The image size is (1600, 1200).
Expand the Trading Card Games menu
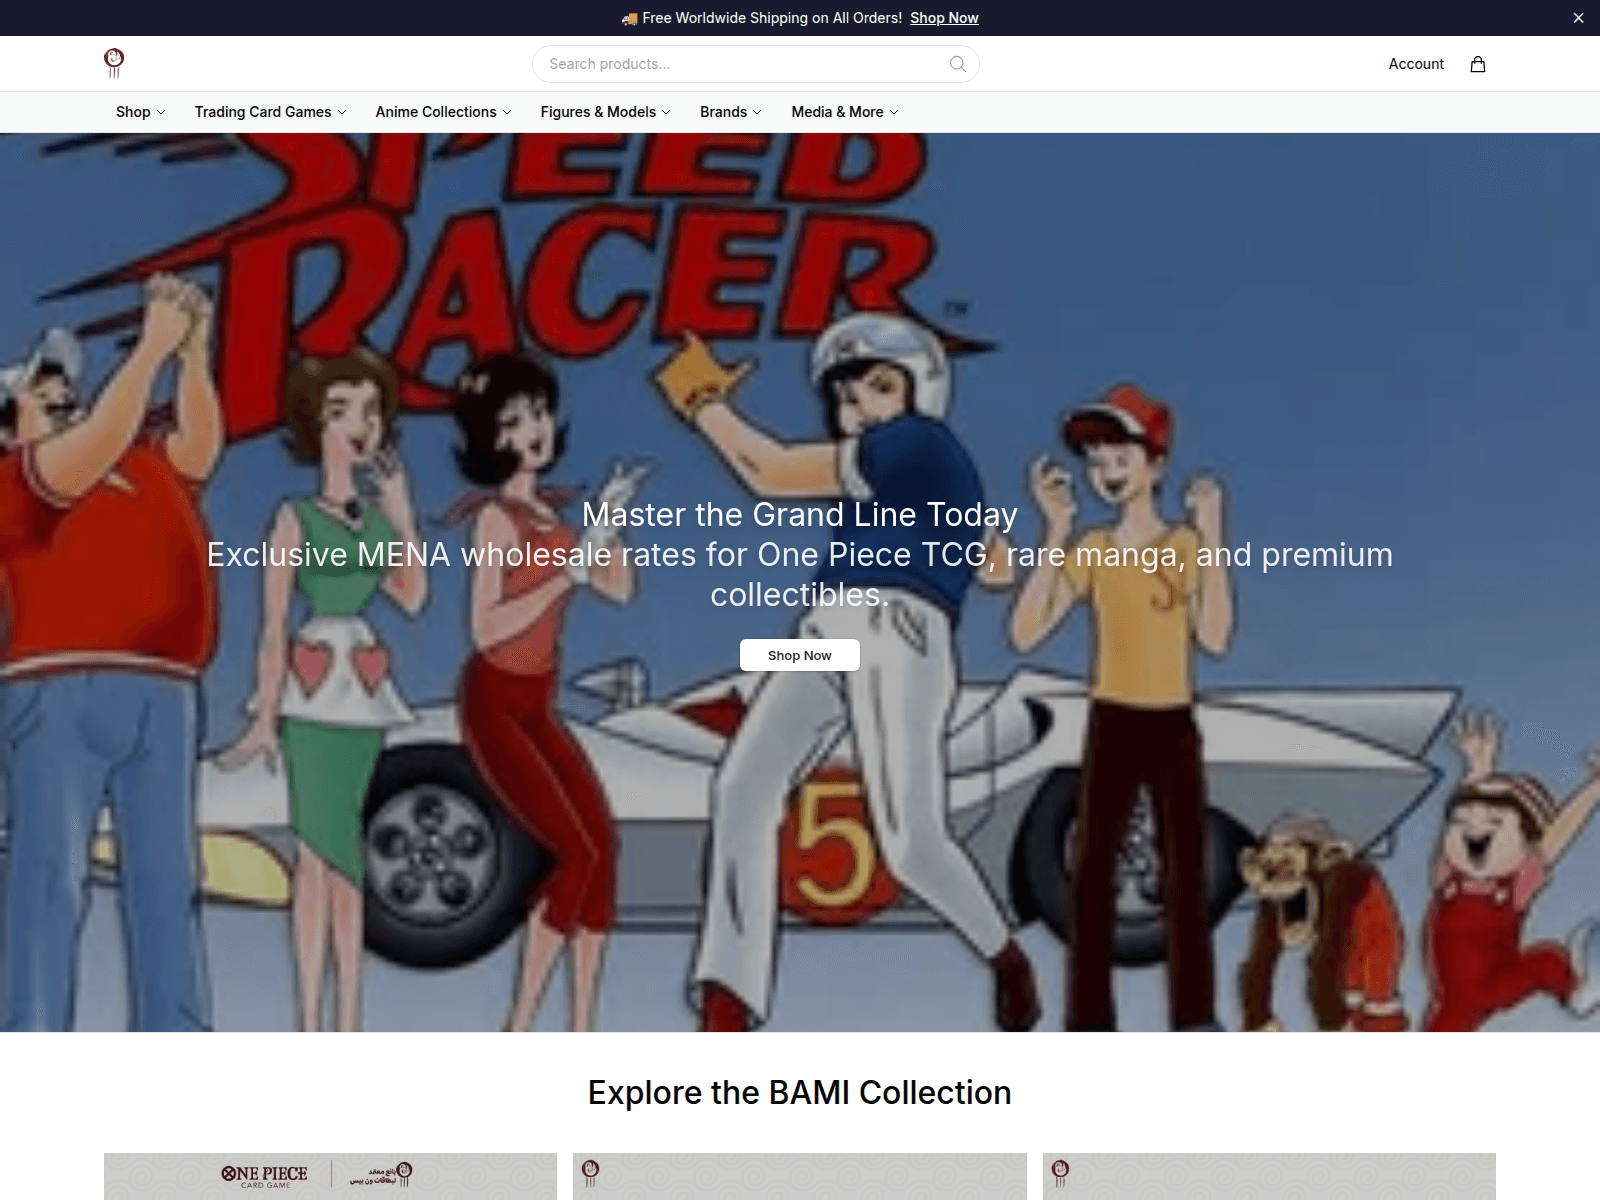pyautogui.click(x=270, y=112)
